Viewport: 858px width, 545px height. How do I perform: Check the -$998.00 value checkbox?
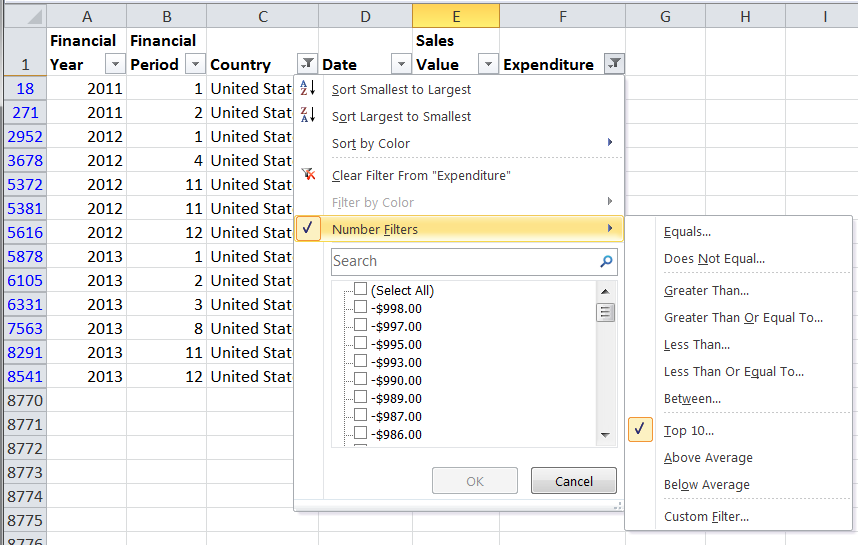click(x=360, y=308)
